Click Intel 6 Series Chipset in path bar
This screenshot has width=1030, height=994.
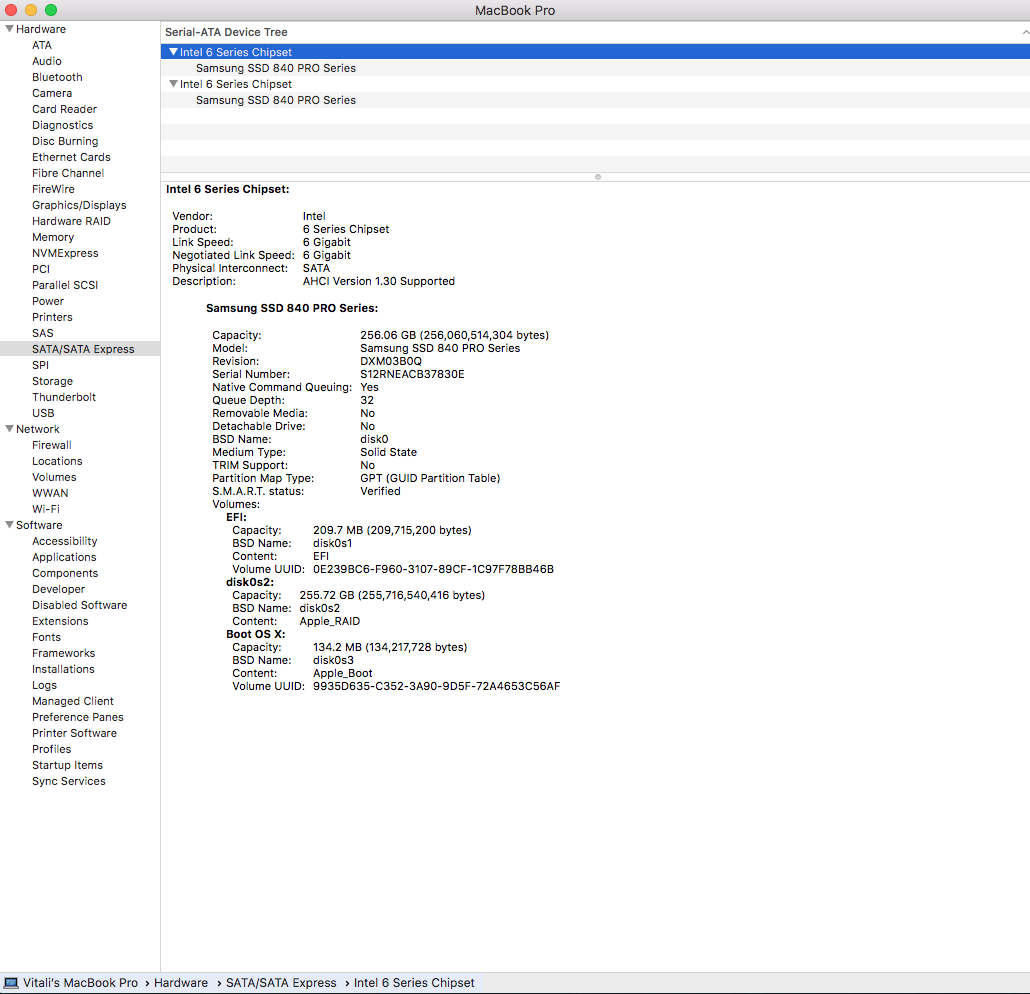[414, 983]
